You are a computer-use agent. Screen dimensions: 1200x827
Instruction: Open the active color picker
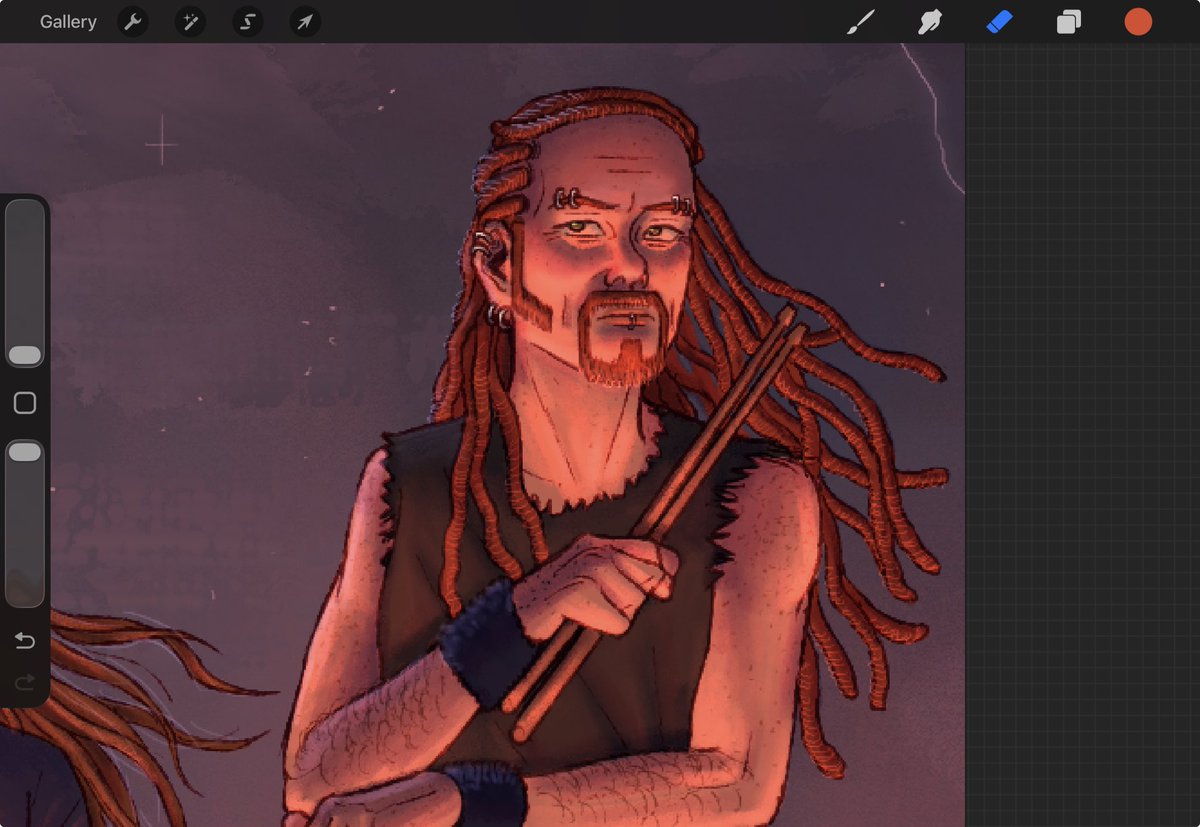point(1138,22)
